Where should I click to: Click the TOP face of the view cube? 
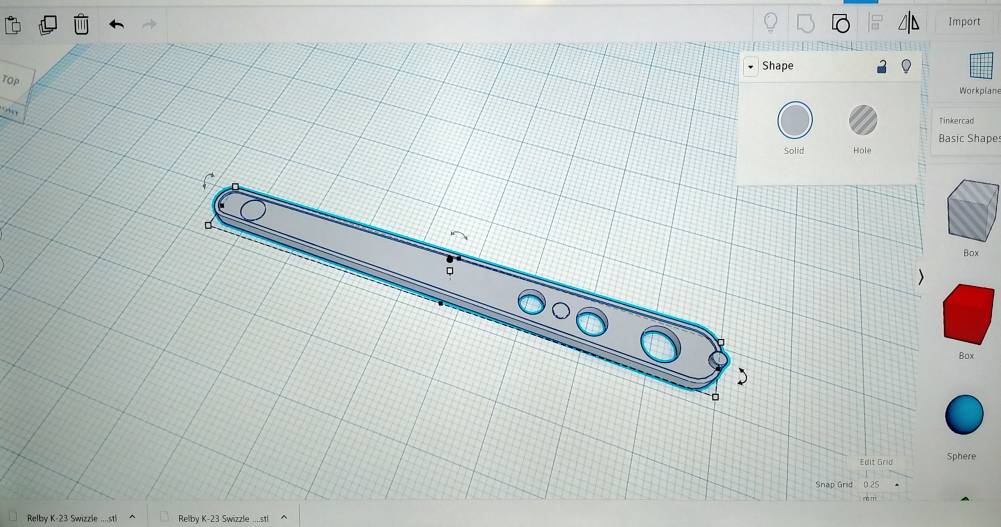11,80
